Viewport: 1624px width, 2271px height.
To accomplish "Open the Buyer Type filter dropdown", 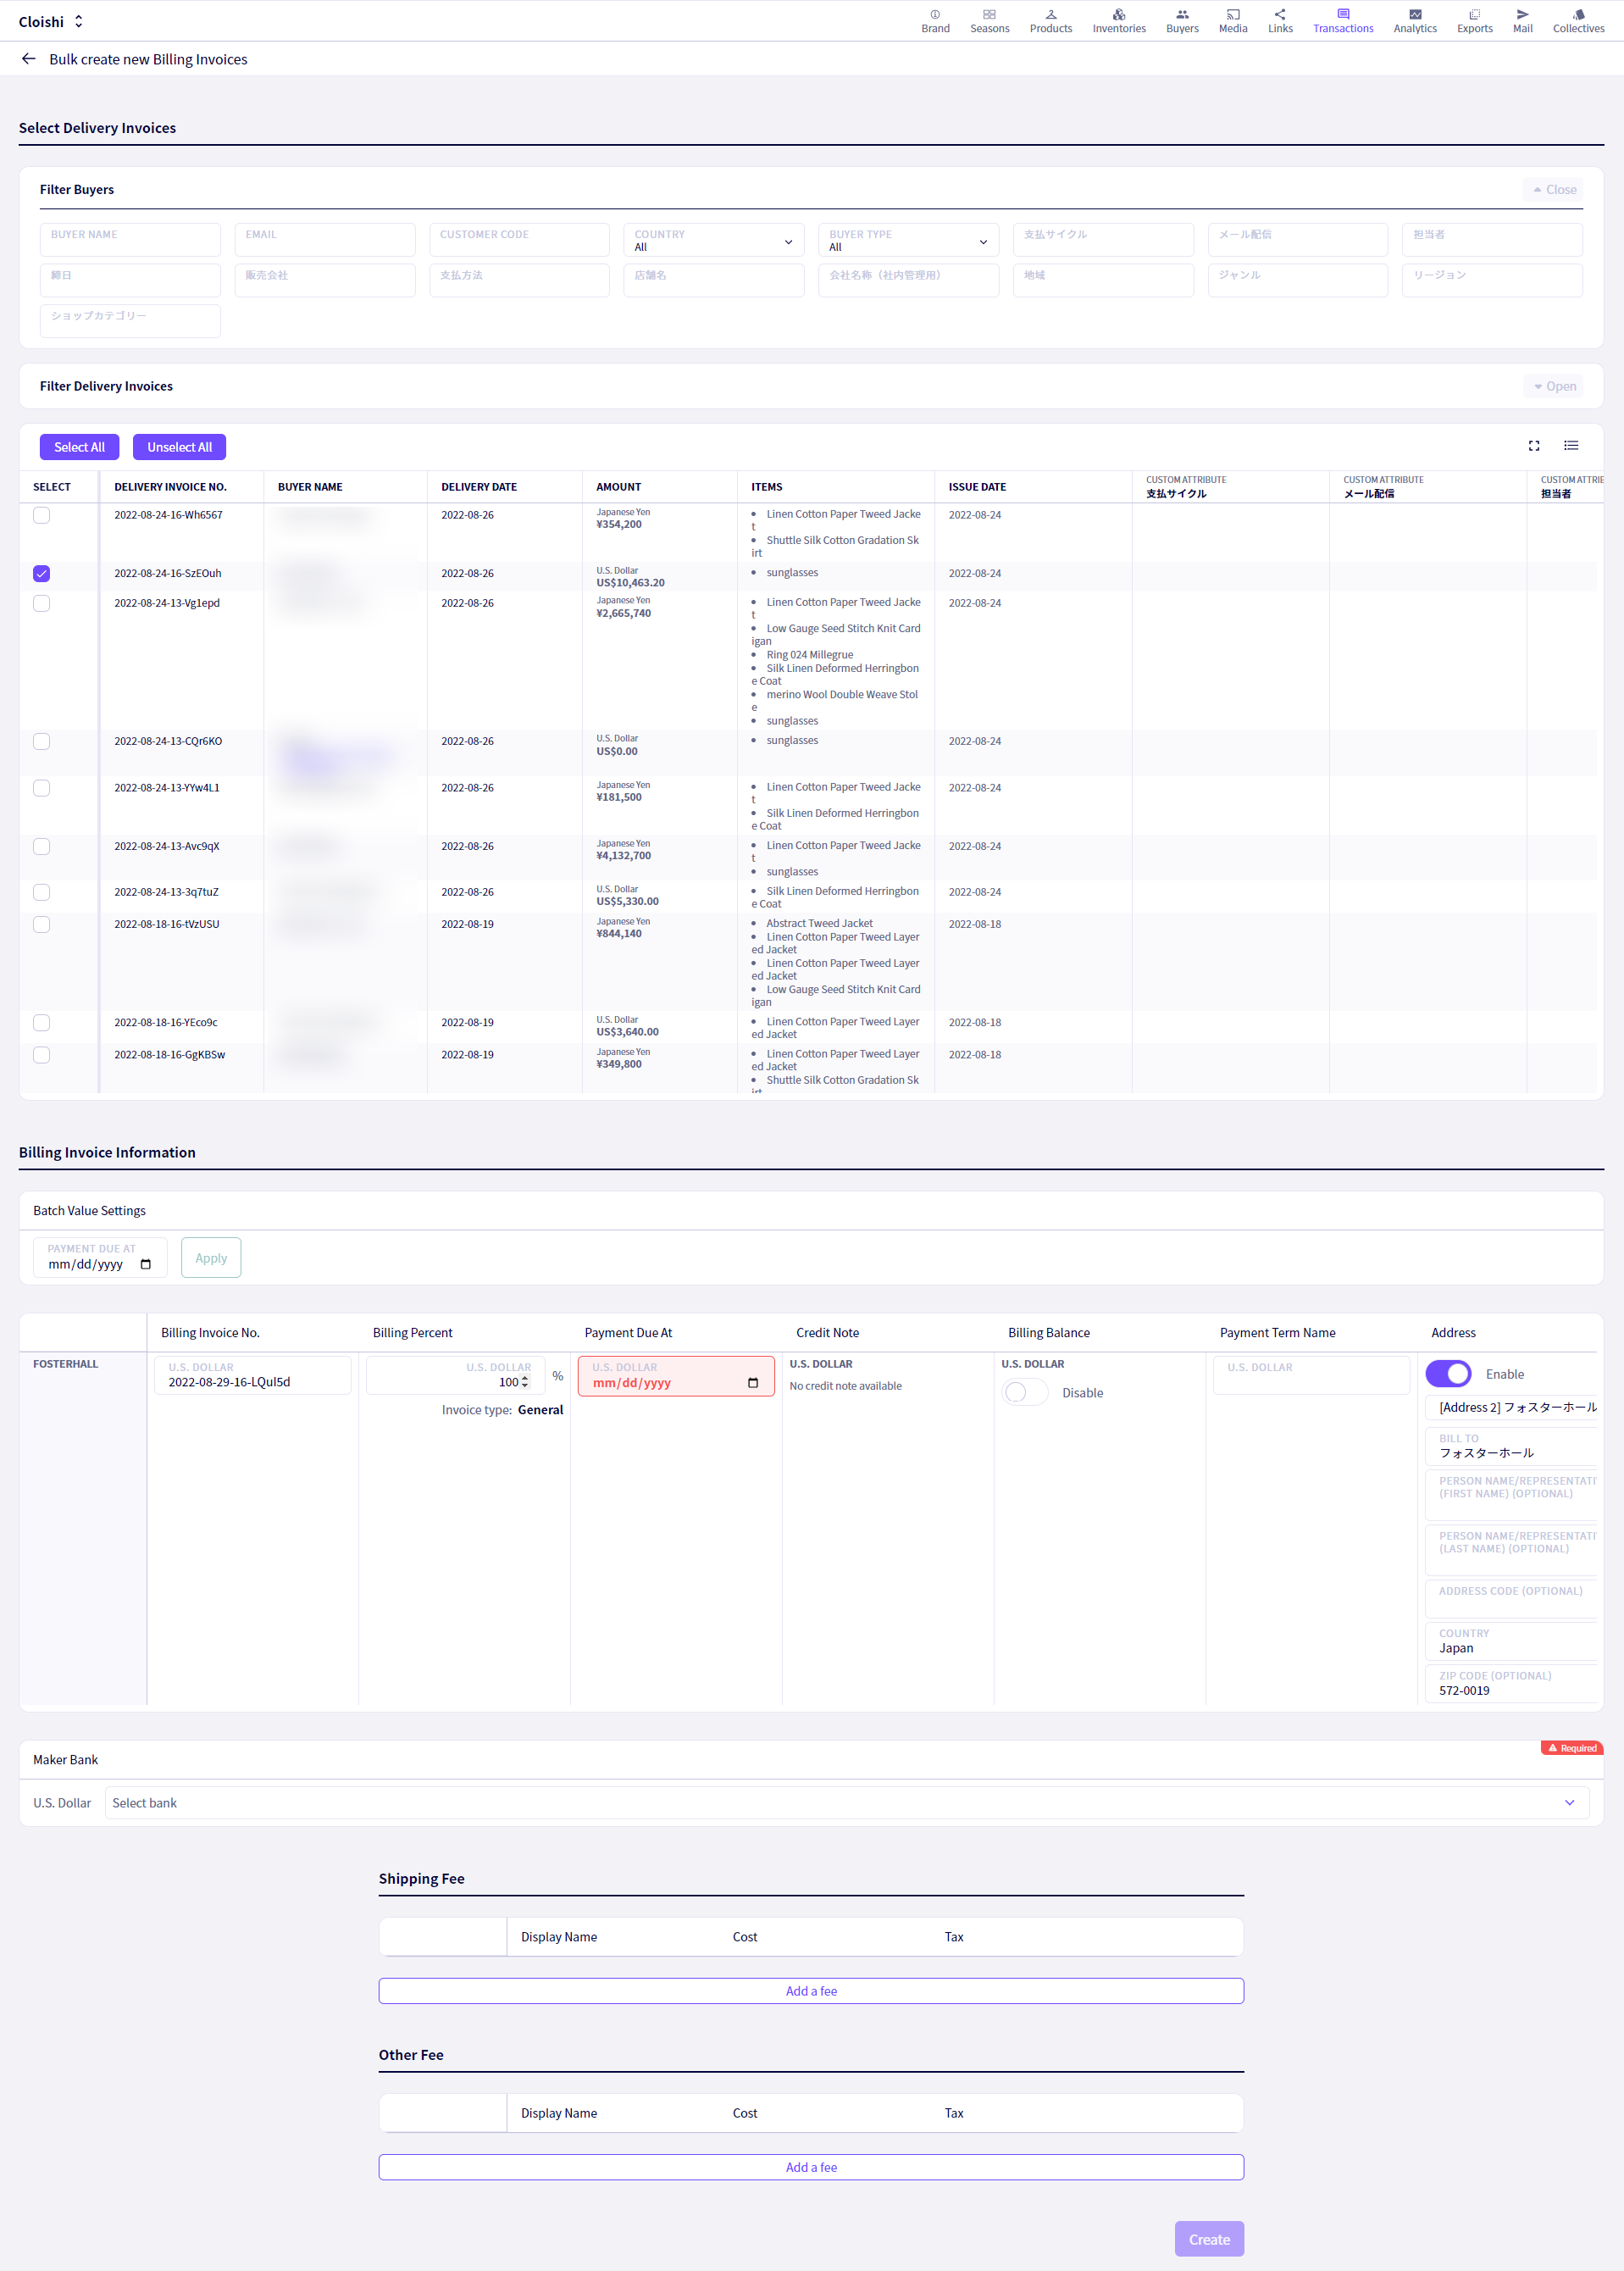I will (908, 240).
